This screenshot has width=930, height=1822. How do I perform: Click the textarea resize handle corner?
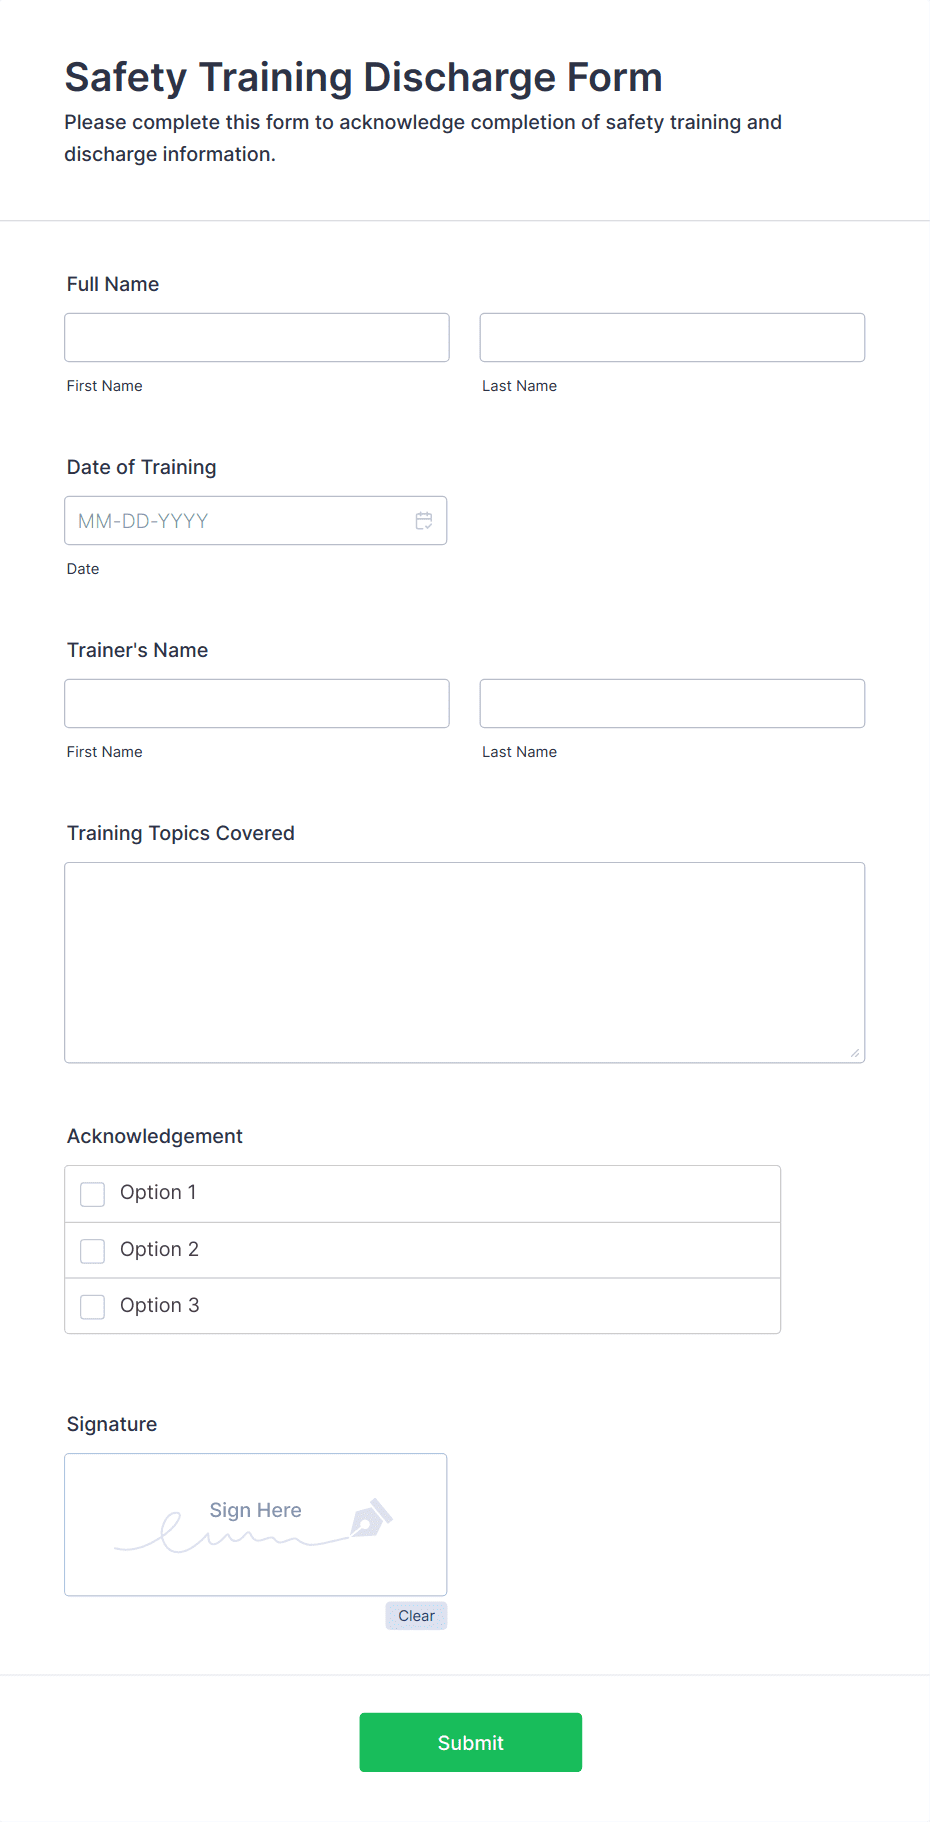[x=857, y=1053]
